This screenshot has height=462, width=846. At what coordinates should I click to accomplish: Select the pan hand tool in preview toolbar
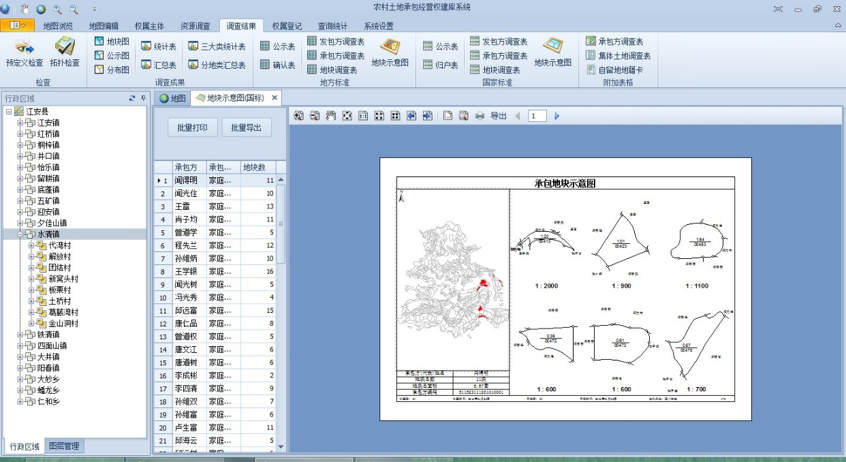[331, 116]
